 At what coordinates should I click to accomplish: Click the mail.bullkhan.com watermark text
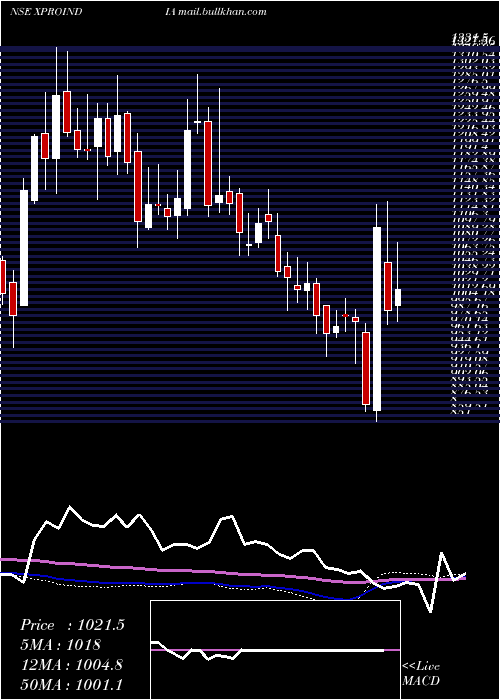222,12
